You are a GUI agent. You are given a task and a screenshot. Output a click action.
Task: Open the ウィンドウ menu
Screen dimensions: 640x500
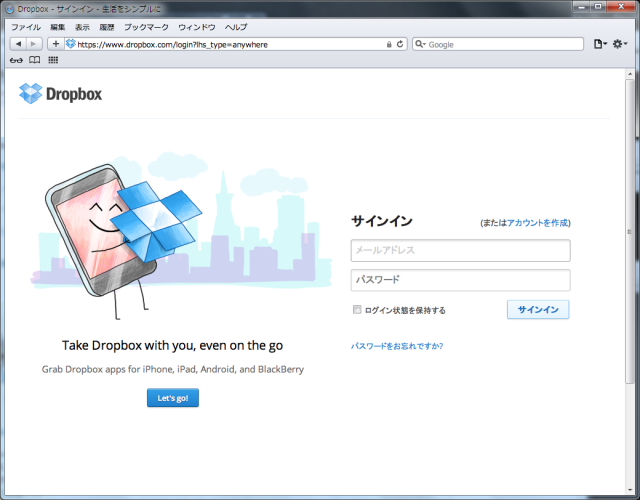(x=197, y=27)
